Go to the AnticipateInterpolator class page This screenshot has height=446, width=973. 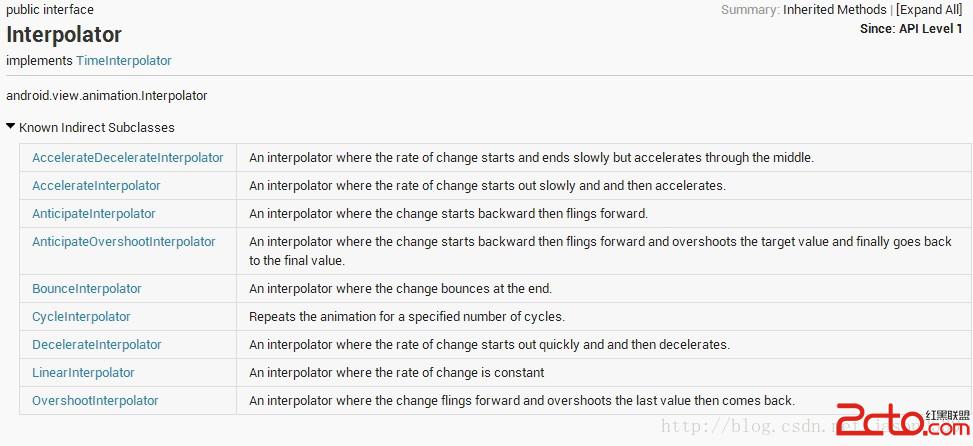[94, 214]
